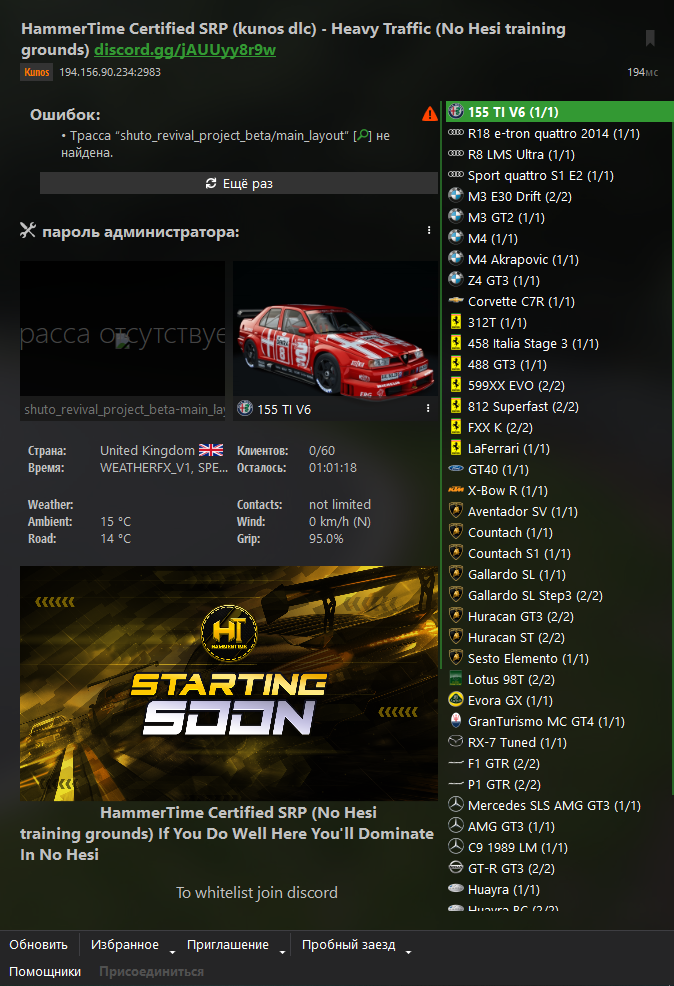
Task: Select Huracan GT3 (2/2) in the car list
Action: click(x=560, y=616)
